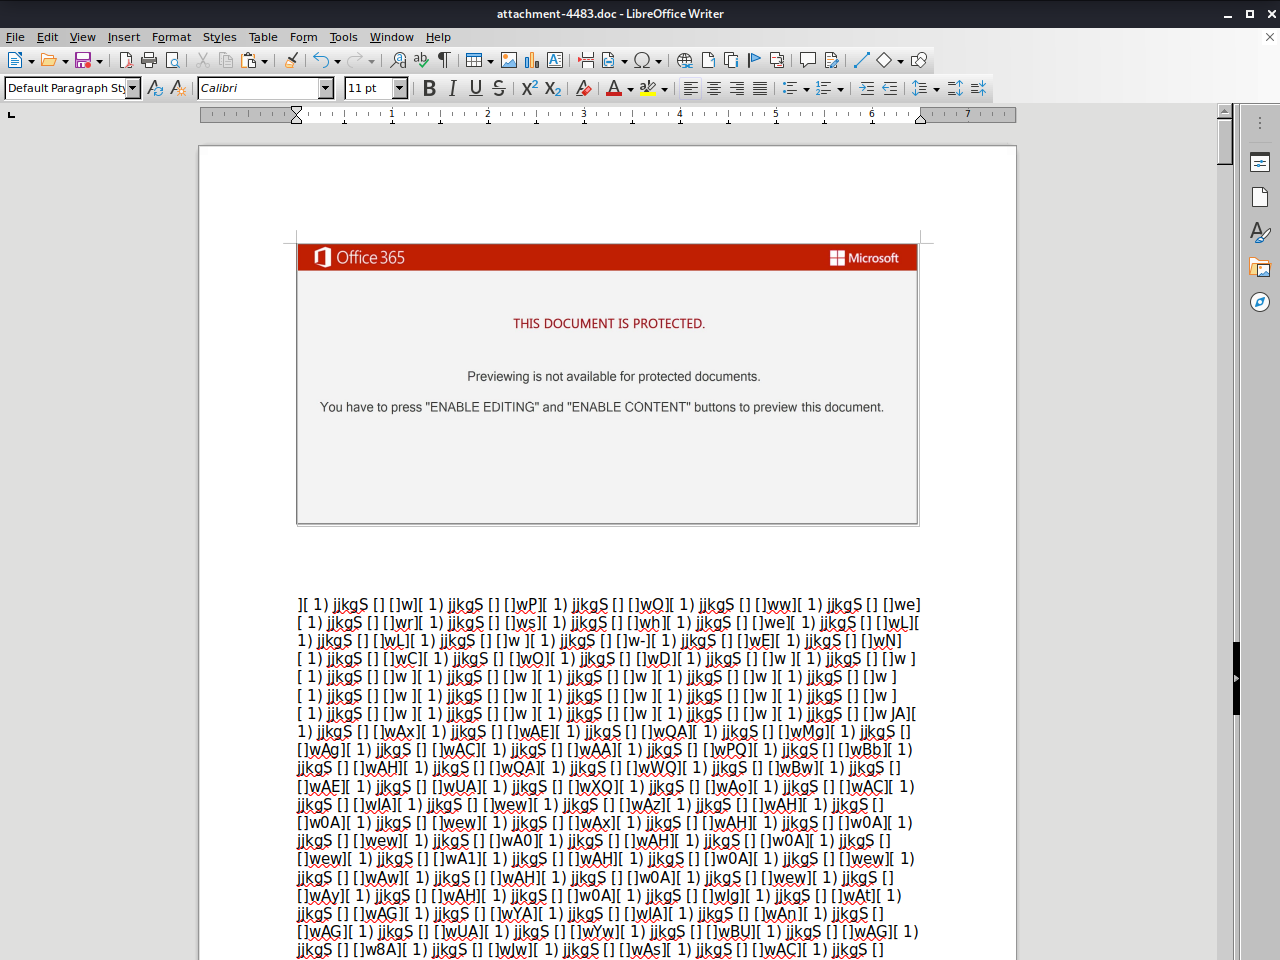Insert a comment from the toolbar
The width and height of the screenshot is (1280, 960).
(808, 61)
